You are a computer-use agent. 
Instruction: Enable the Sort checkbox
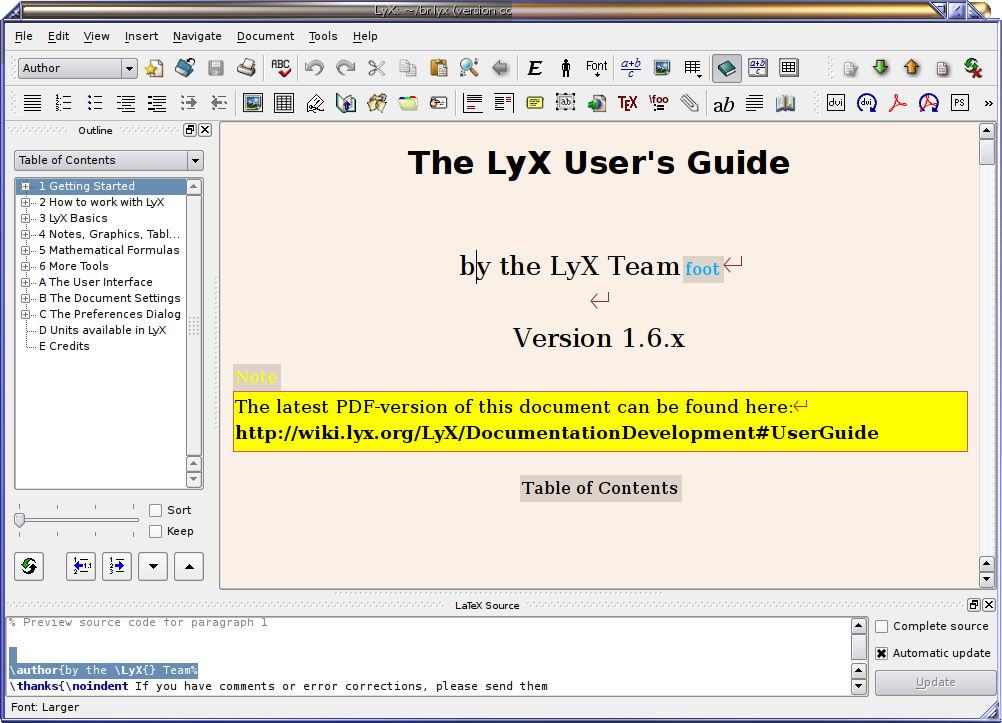click(155, 510)
